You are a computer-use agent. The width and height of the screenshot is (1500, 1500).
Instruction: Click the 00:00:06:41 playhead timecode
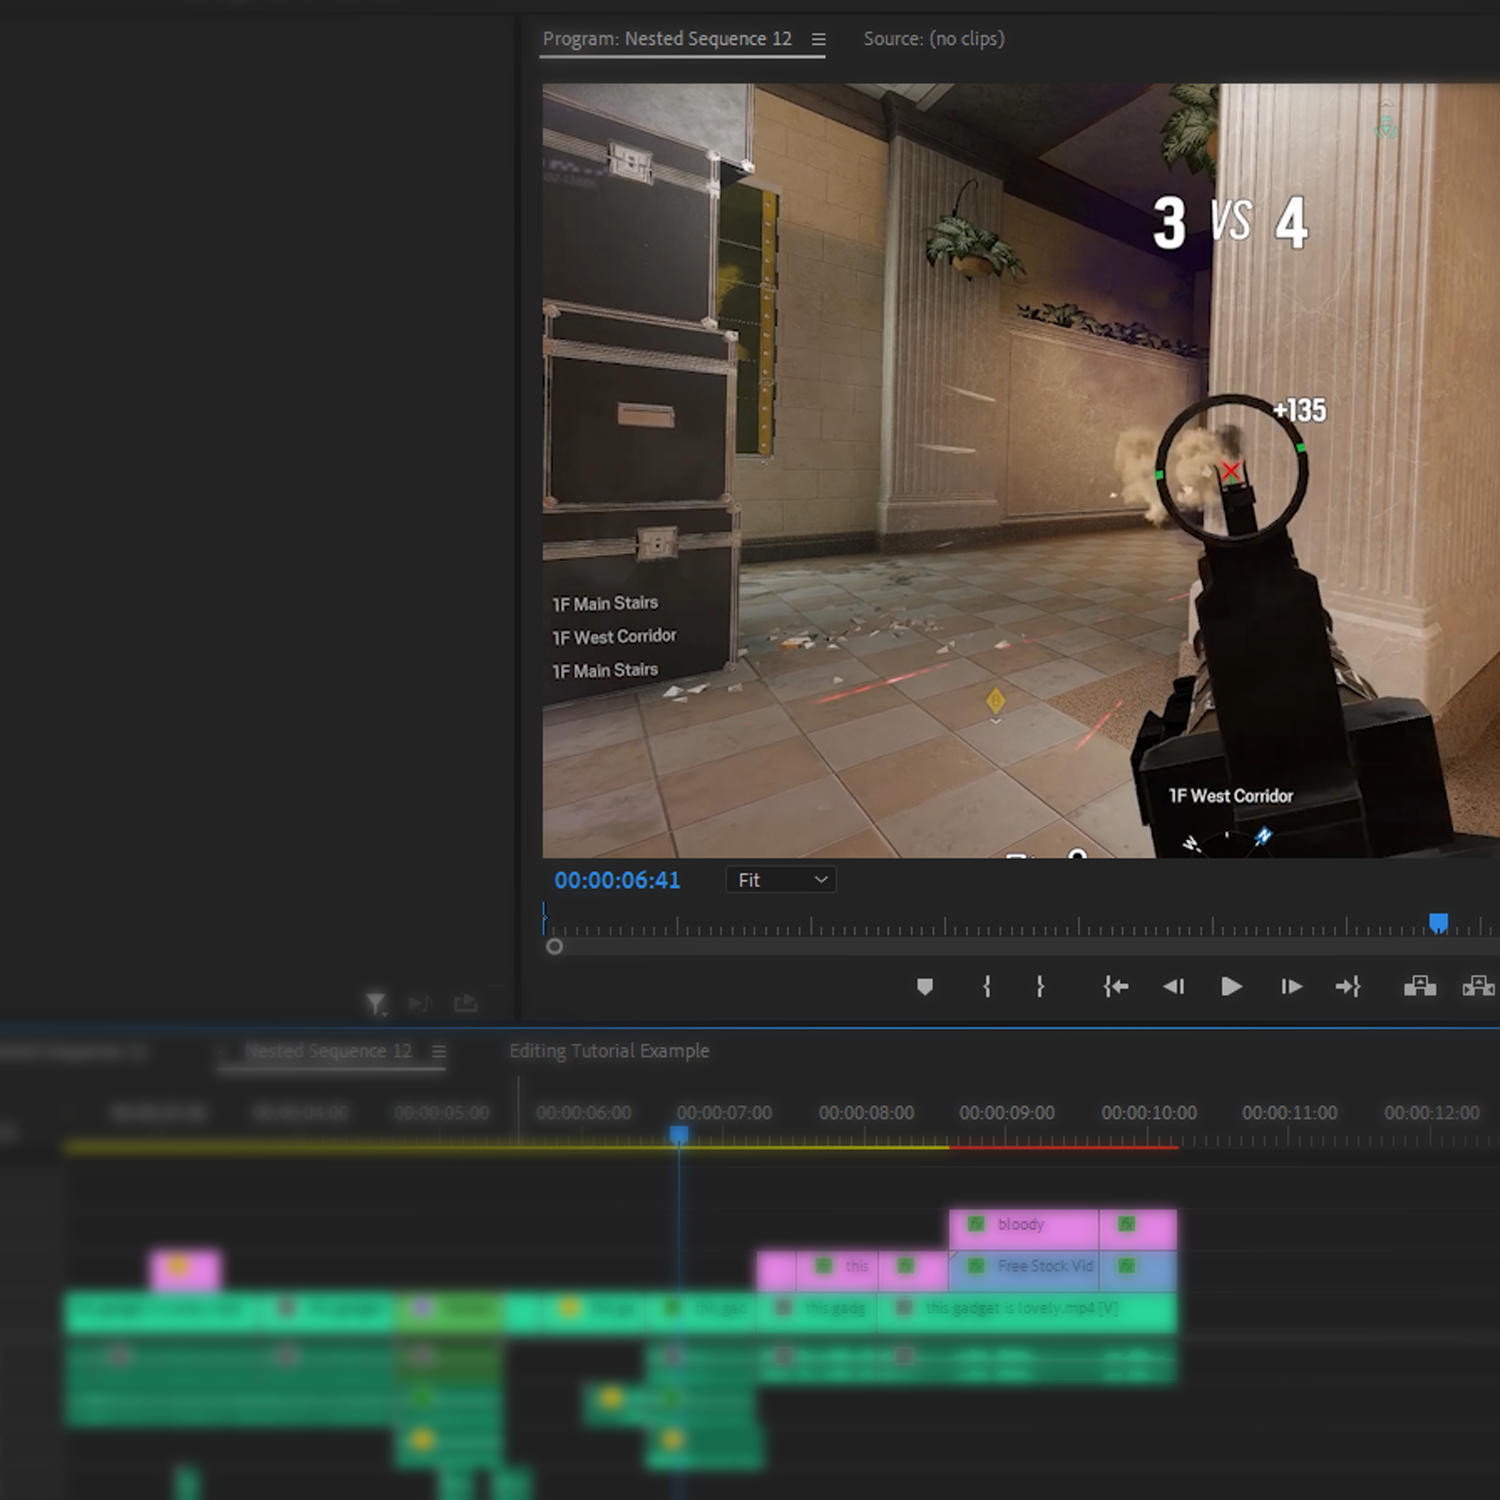tap(617, 880)
